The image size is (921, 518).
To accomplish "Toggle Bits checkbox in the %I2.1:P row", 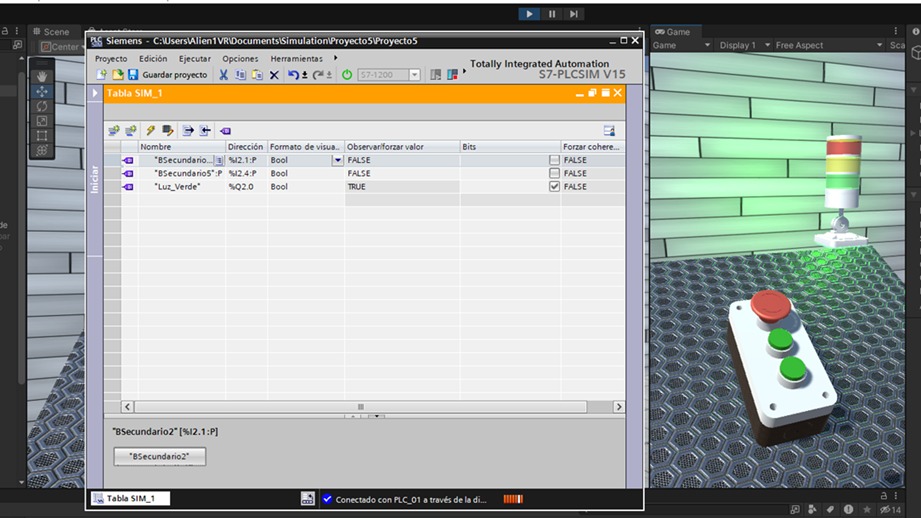I will pyautogui.click(x=554, y=160).
